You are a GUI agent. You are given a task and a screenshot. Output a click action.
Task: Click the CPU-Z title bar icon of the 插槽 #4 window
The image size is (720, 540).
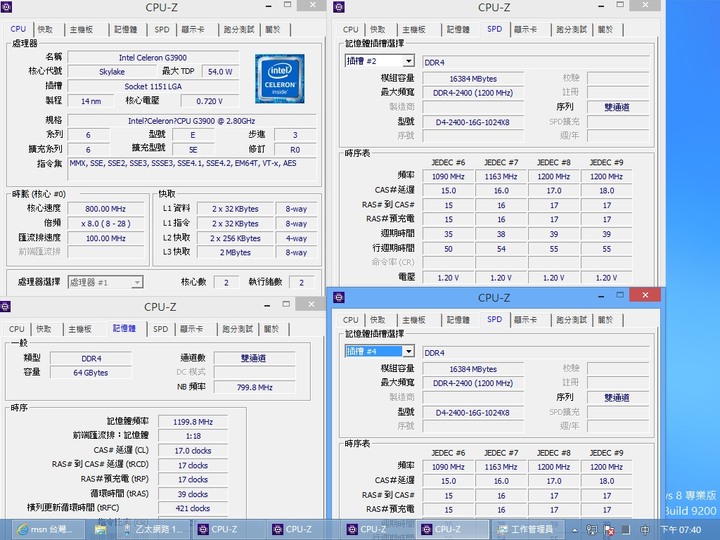[339, 298]
